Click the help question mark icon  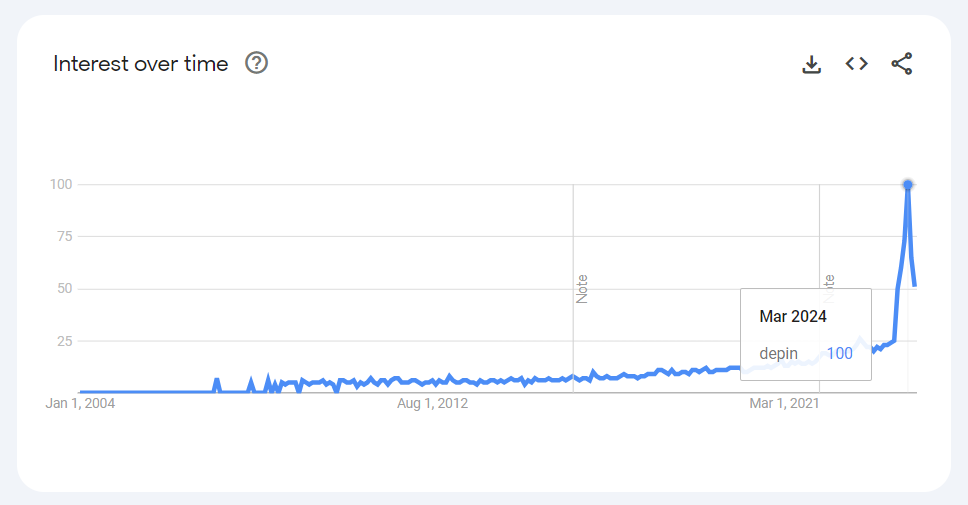pyautogui.click(x=257, y=64)
